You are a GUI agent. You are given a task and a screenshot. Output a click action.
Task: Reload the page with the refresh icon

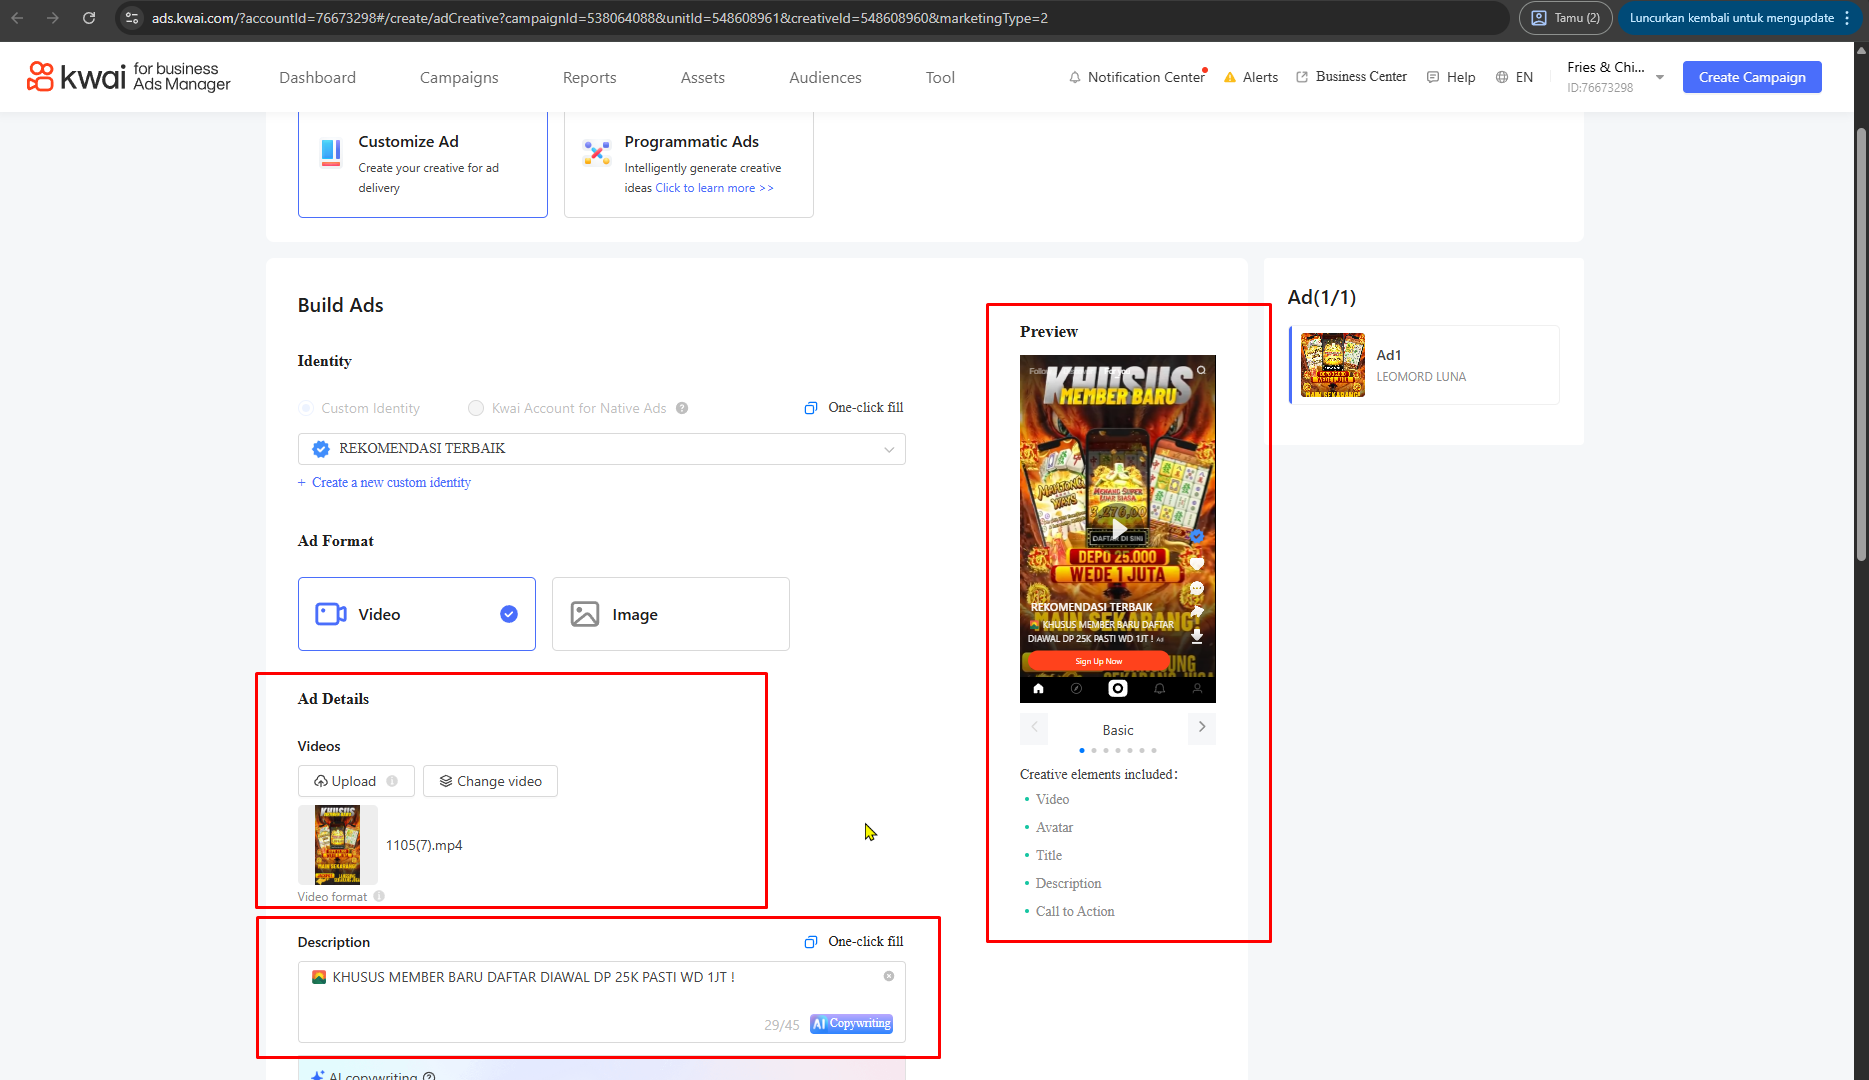point(89,18)
